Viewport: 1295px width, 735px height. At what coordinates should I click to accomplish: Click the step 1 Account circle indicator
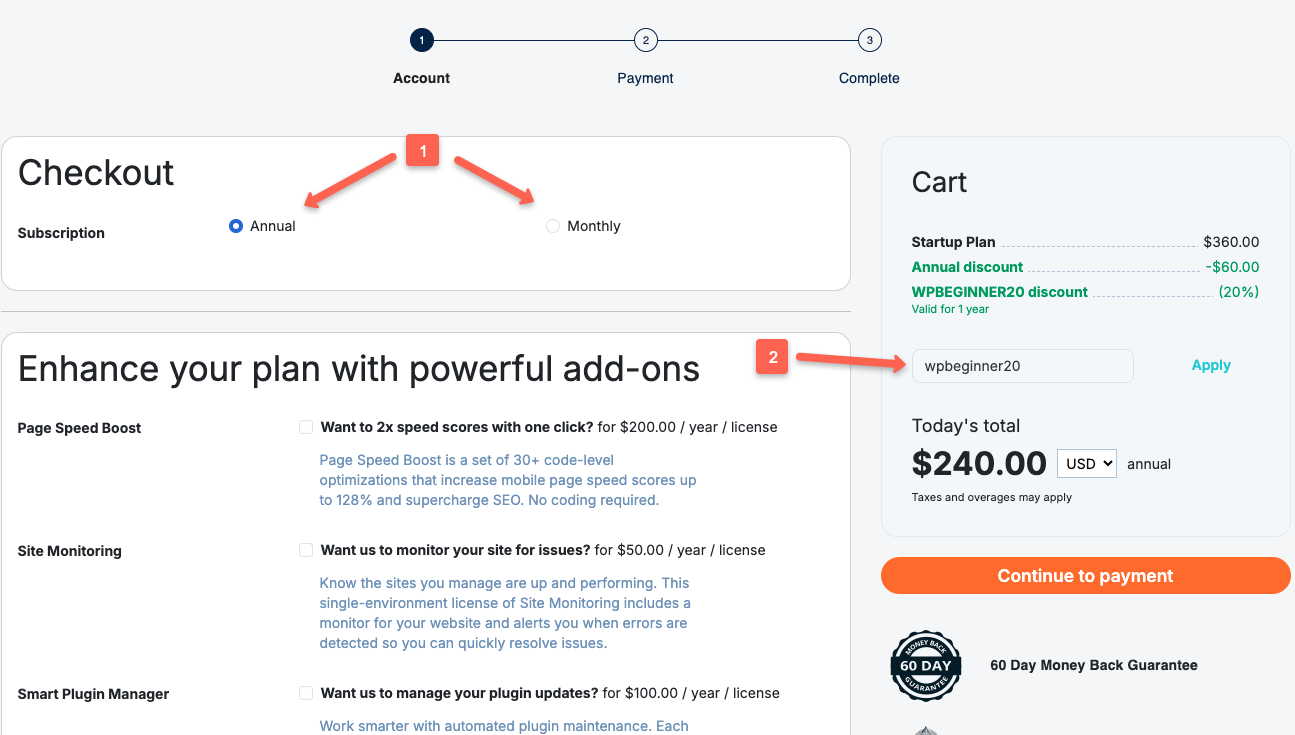[x=421, y=40]
